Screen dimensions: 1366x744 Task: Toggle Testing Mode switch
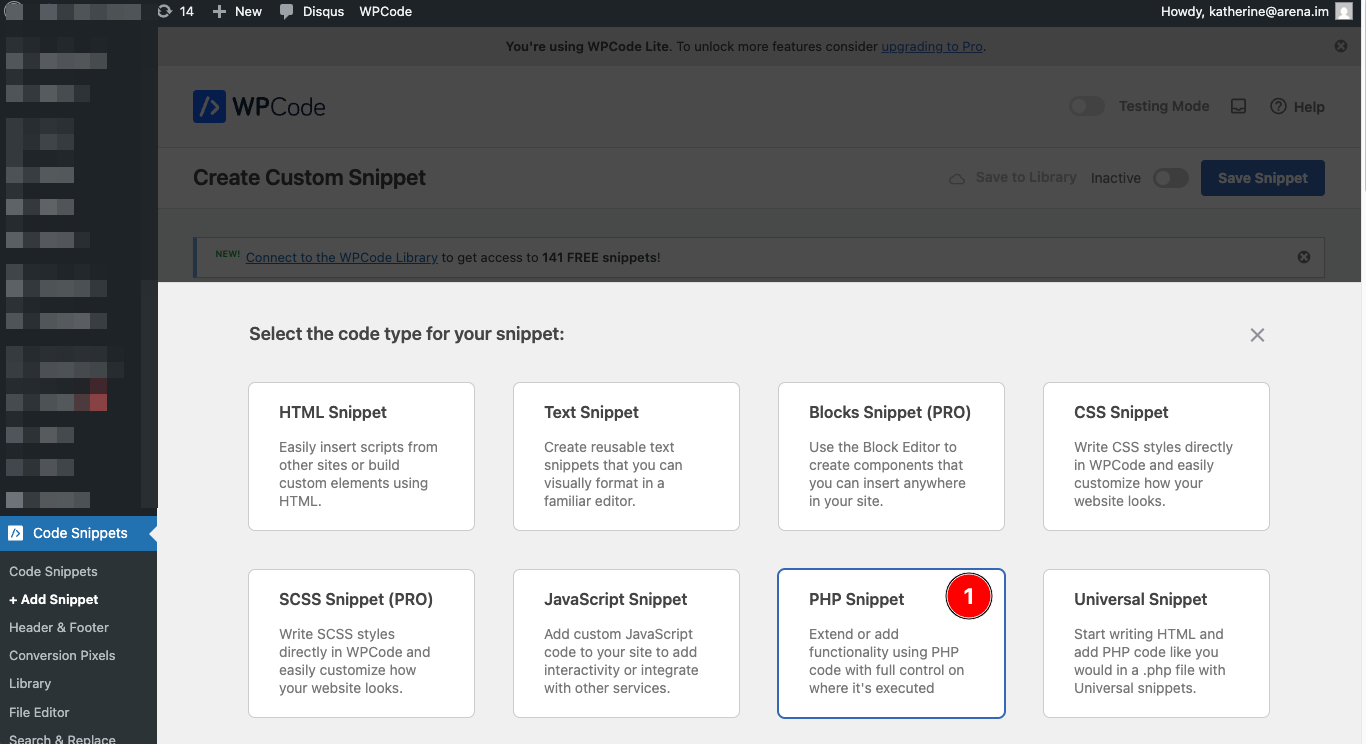tap(1087, 106)
